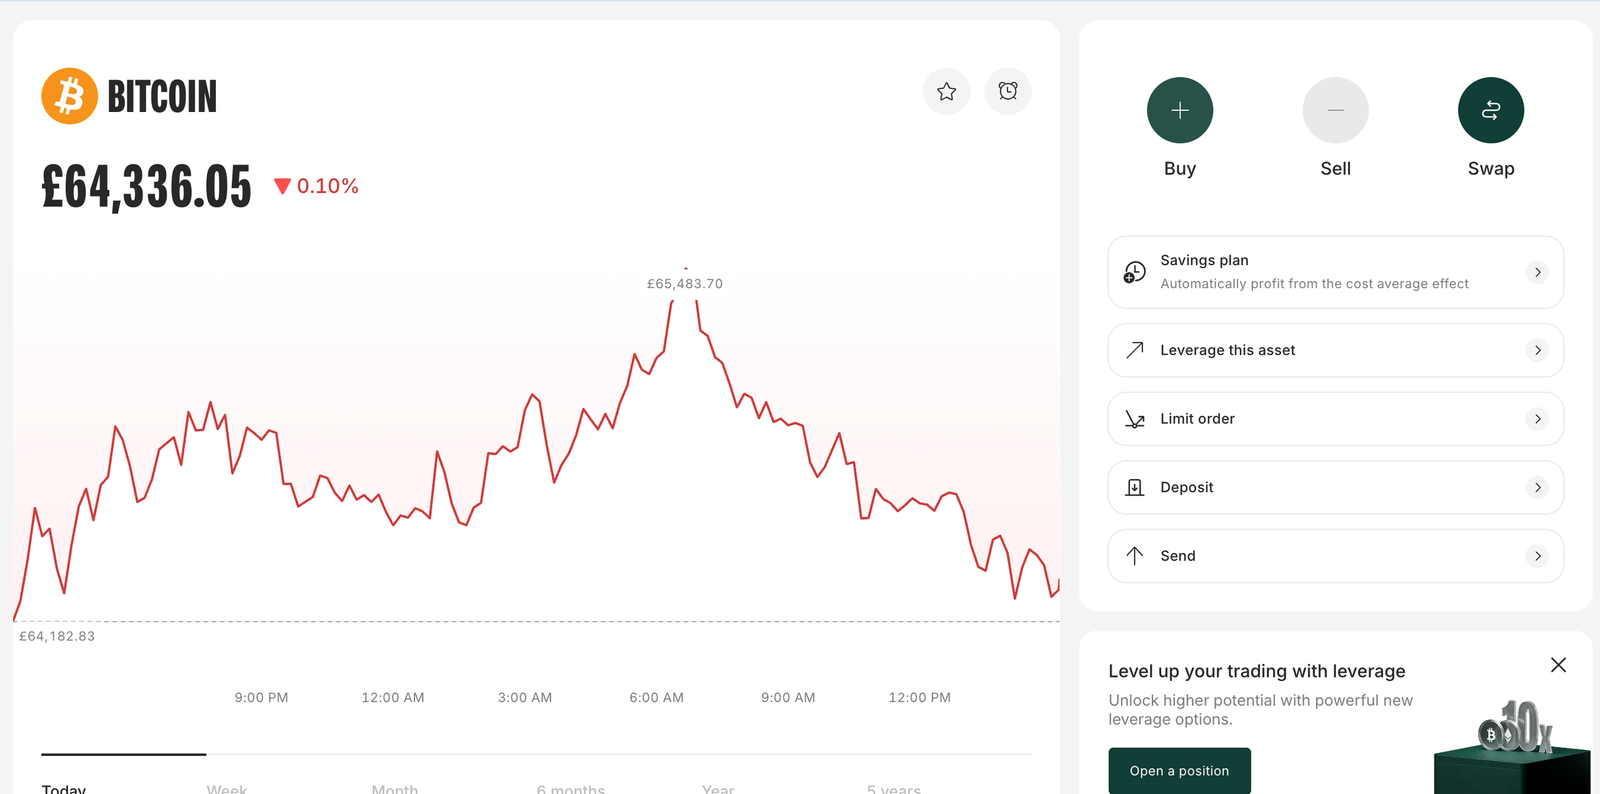
Task: Click the Swap label text
Action: click(x=1491, y=169)
